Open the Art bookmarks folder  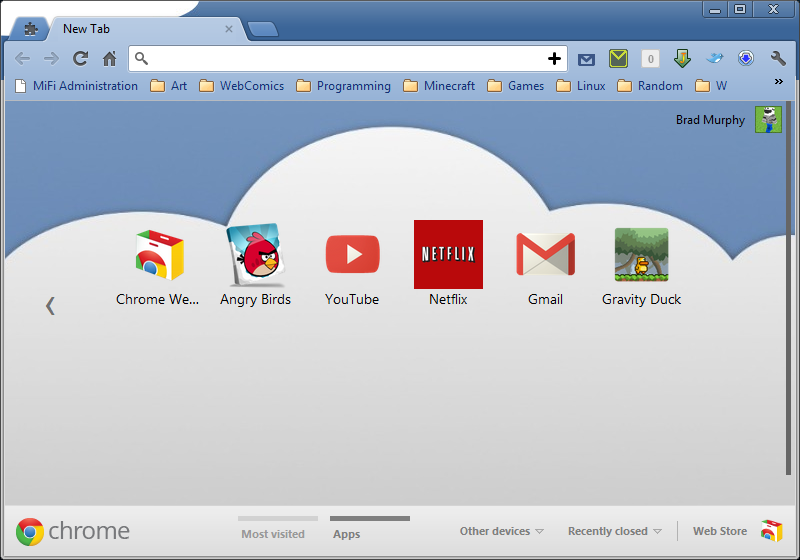(169, 86)
